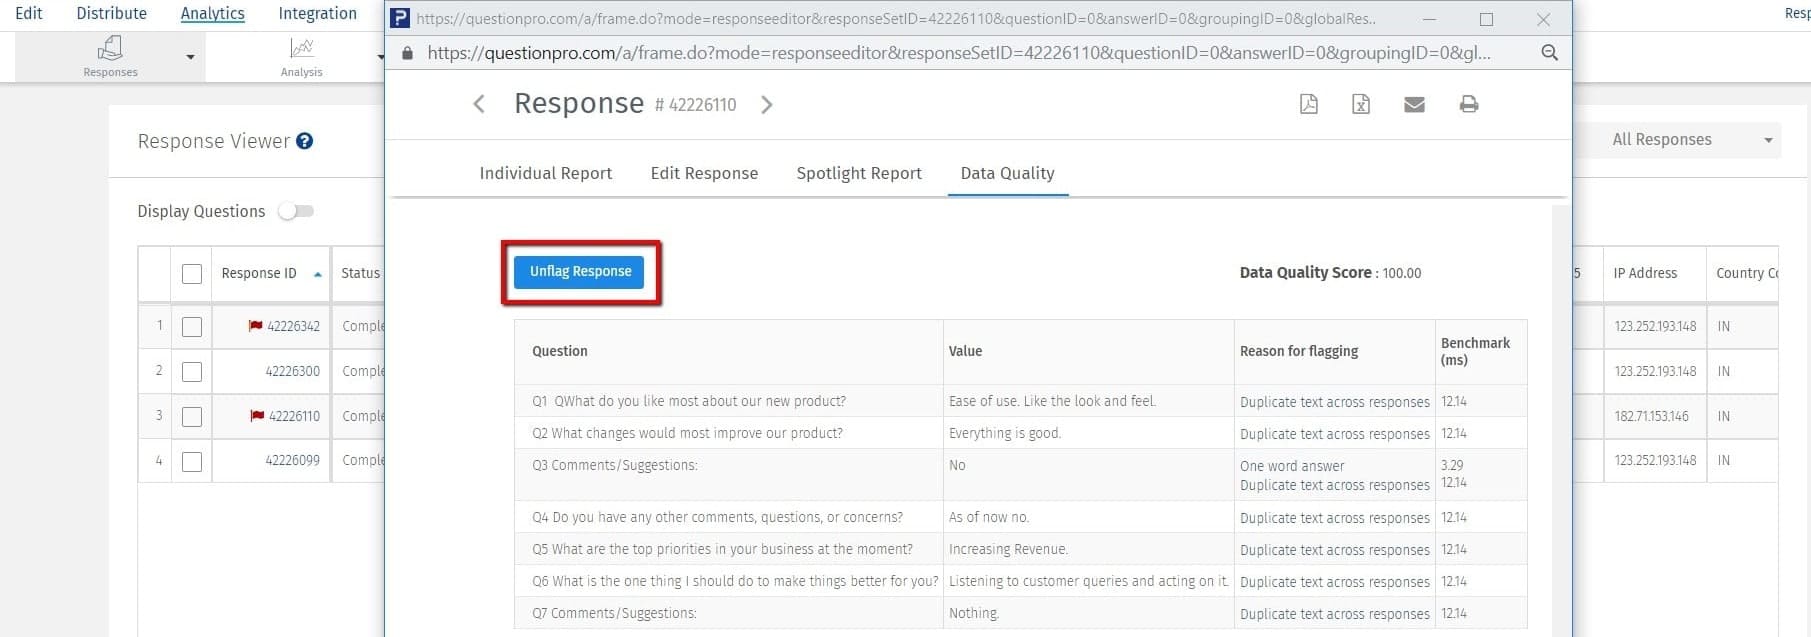The width and height of the screenshot is (1811, 637).
Task: Open response ID 42226300 link
Action: tap(293, 371)
